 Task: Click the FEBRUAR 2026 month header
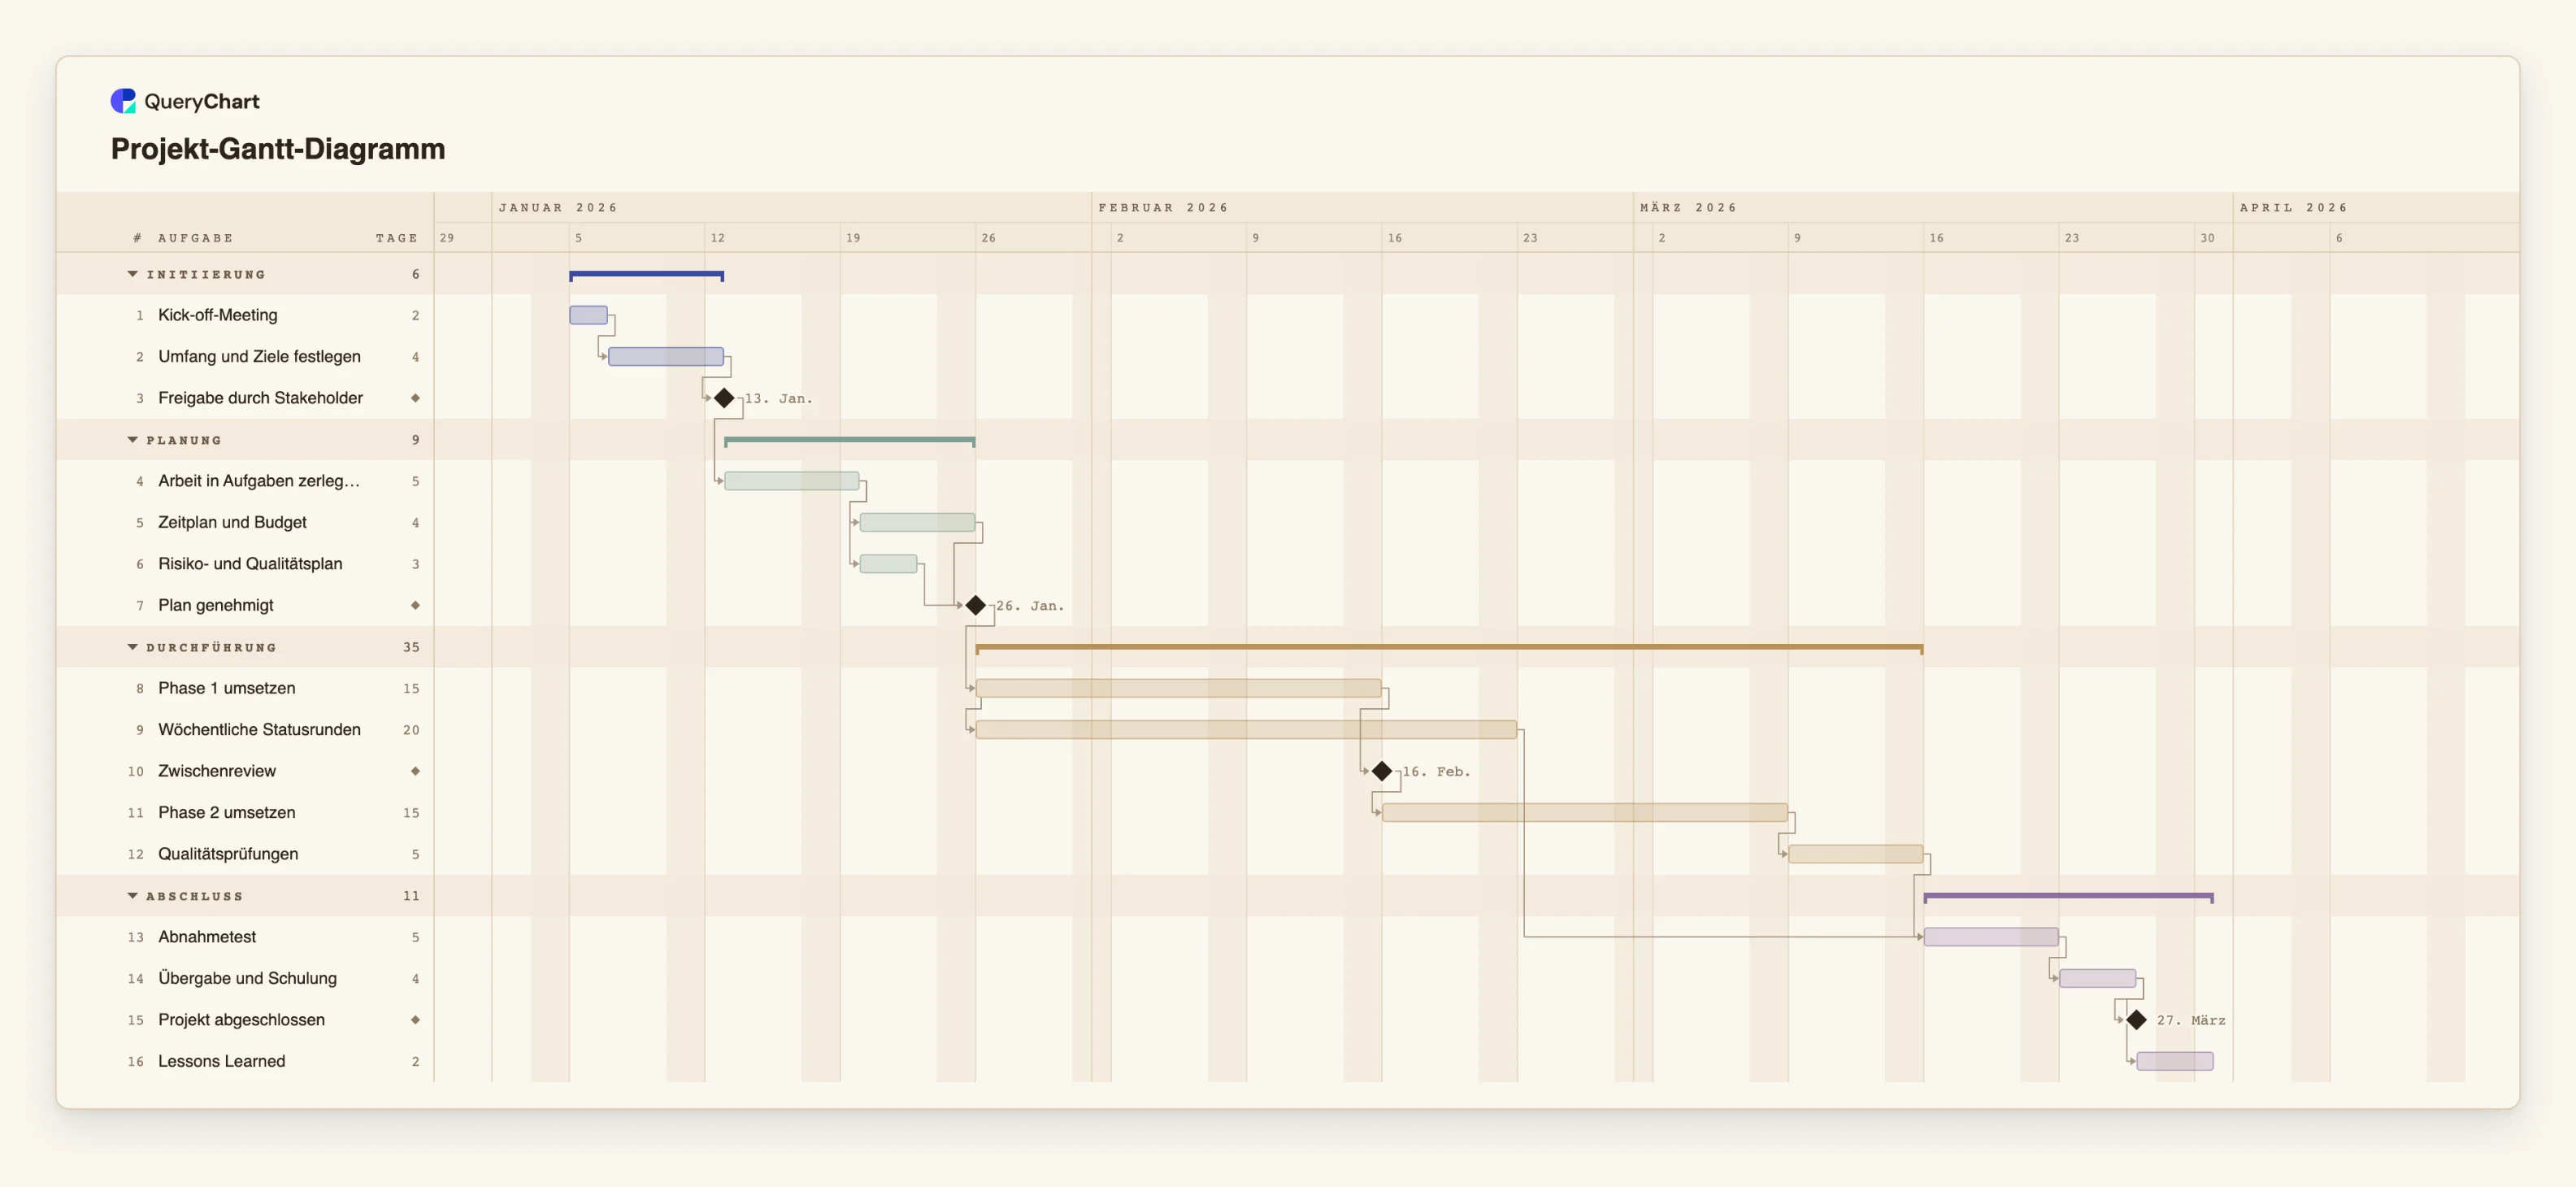1163,208
